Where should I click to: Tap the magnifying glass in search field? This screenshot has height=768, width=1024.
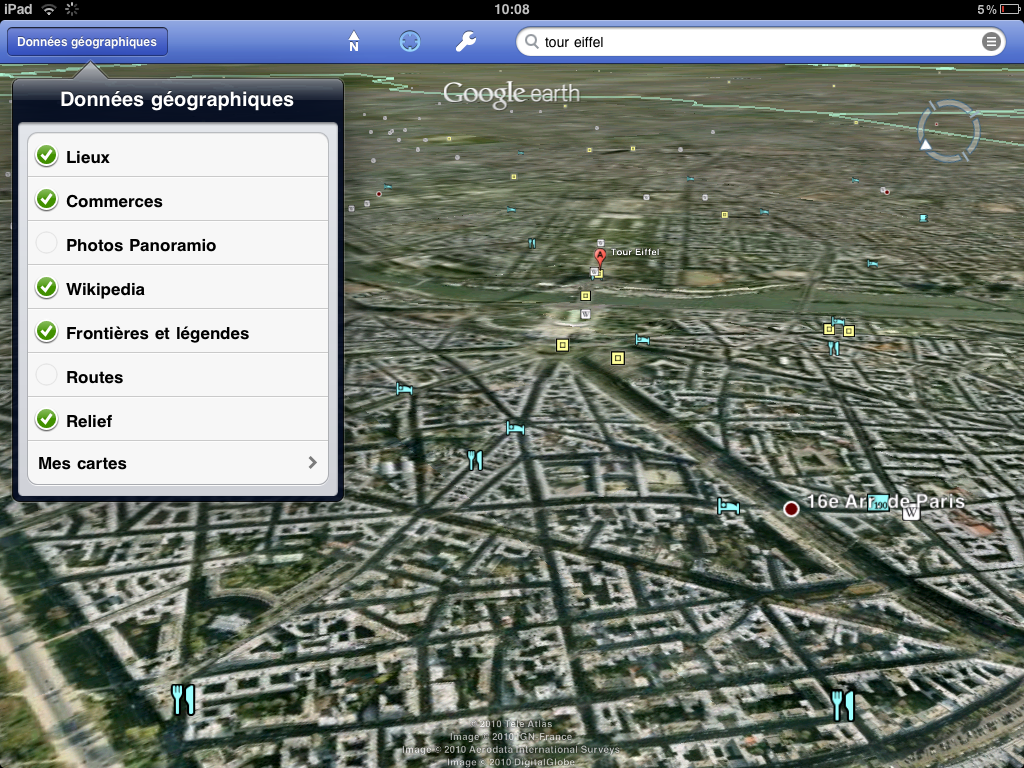[532, 42]
